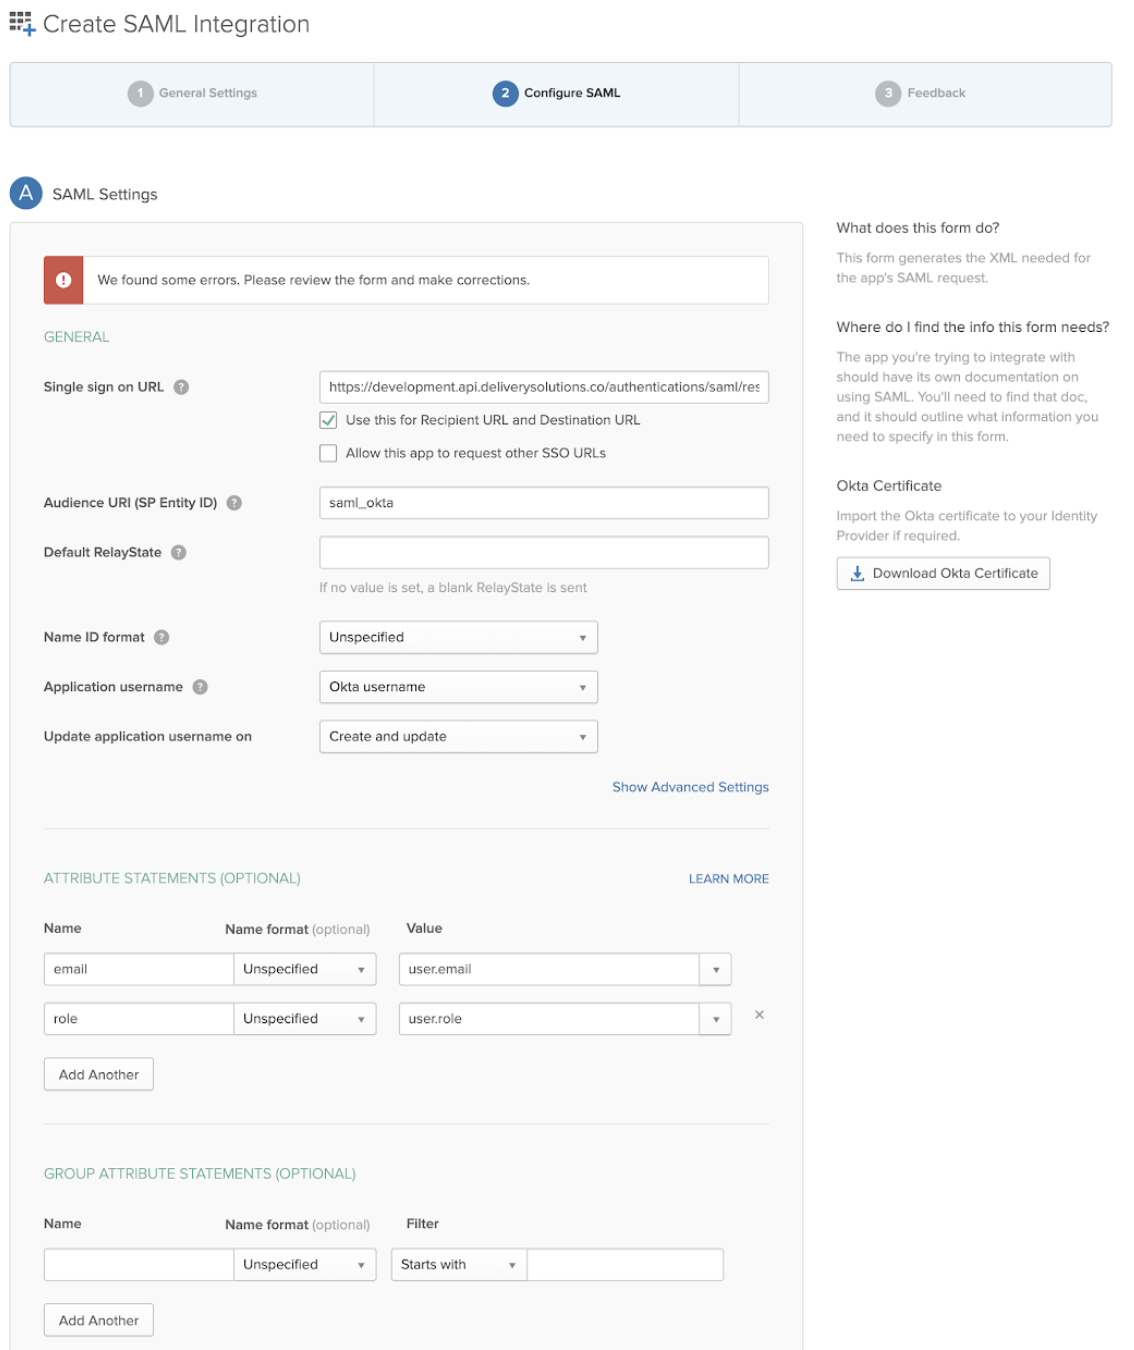Open the Name ID format dropdown
Screen dimensions: 1134x1350
pyautogui.click(x=458, y=637)
